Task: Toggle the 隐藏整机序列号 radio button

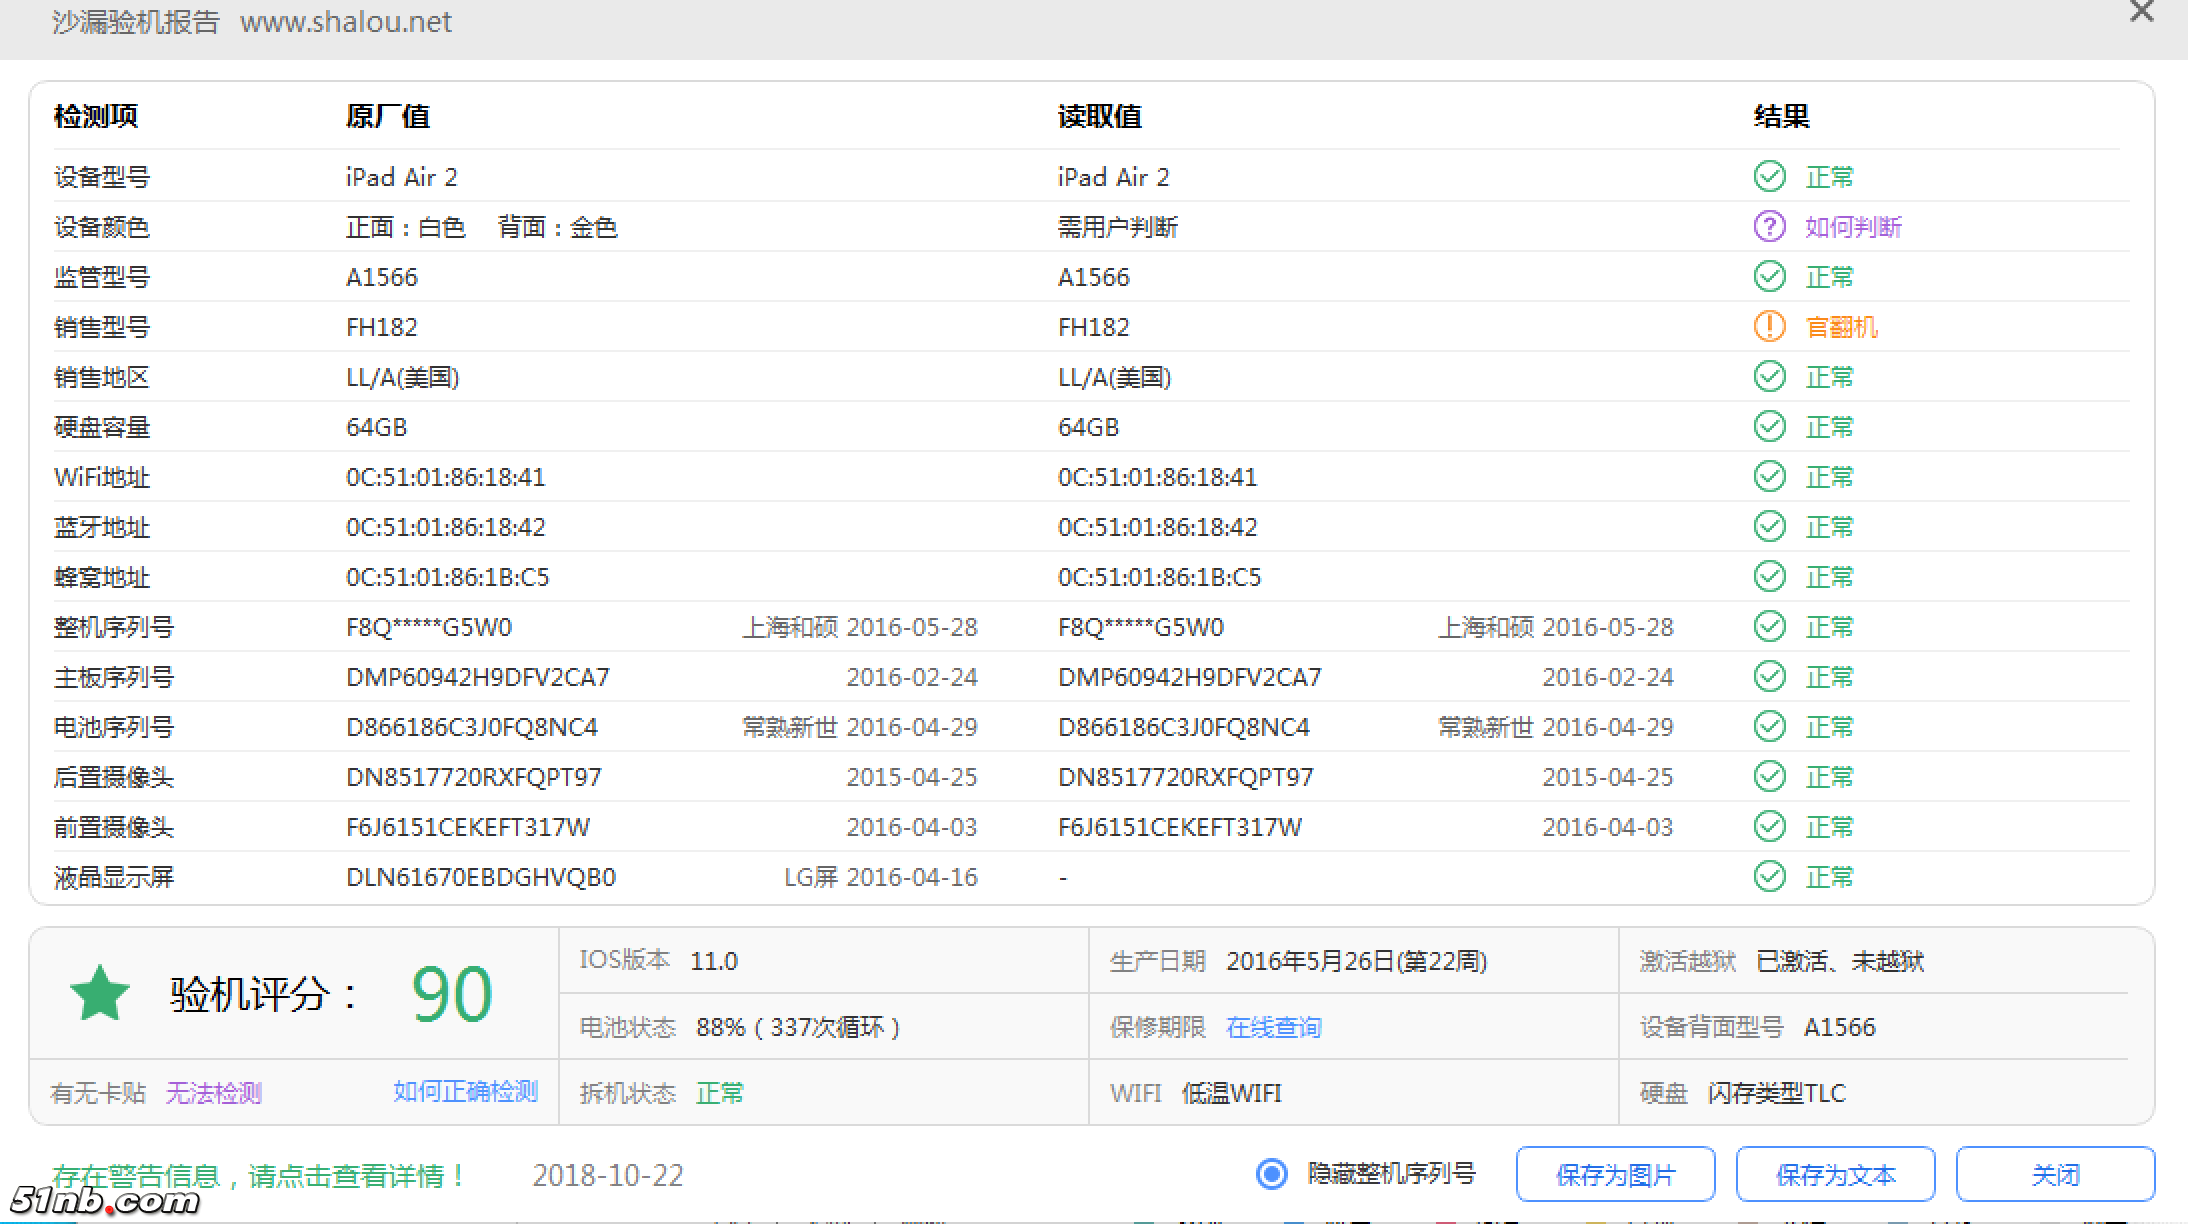Action: 1271,1173
